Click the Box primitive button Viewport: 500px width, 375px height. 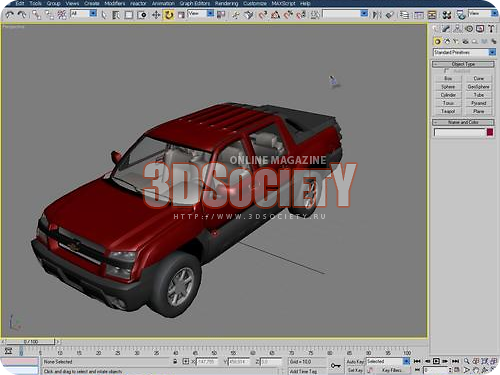[x=448, y=79]
